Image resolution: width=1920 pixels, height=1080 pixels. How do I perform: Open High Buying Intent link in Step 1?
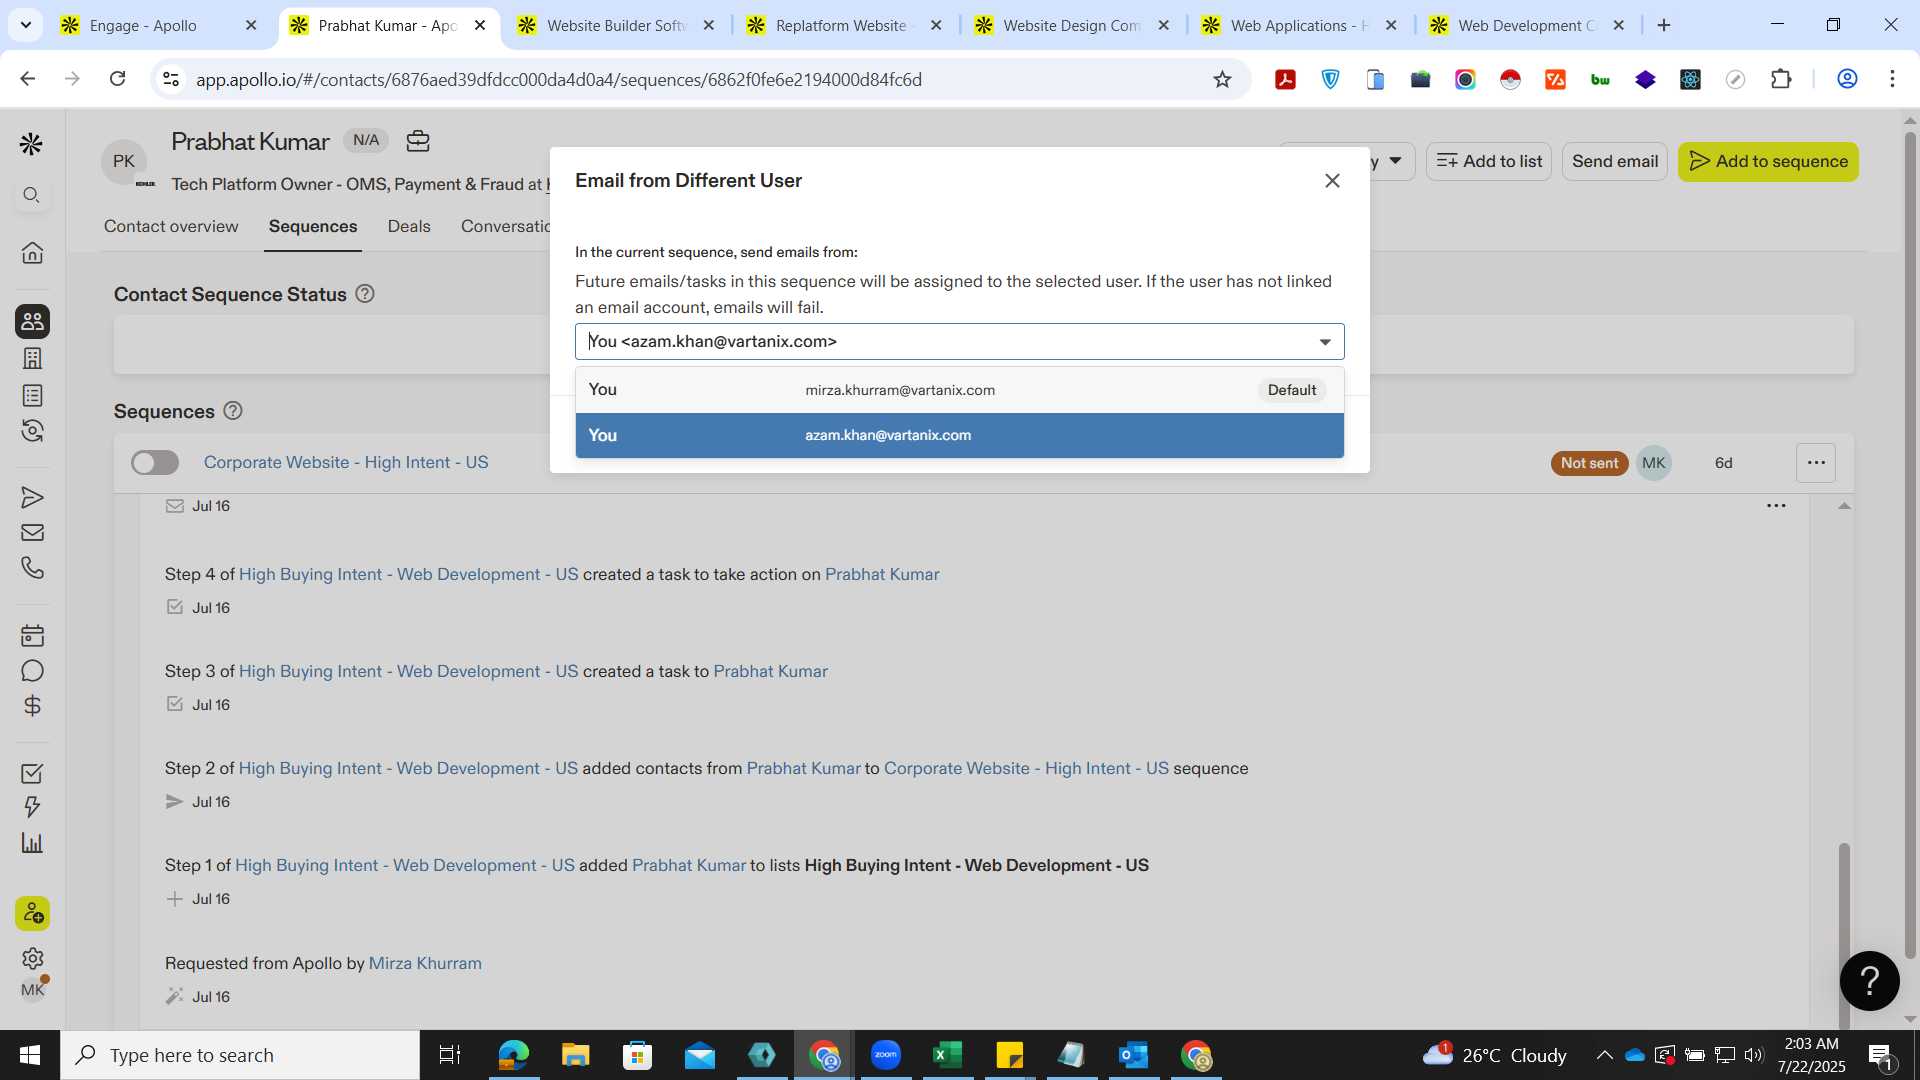click(x=405, y=865)
